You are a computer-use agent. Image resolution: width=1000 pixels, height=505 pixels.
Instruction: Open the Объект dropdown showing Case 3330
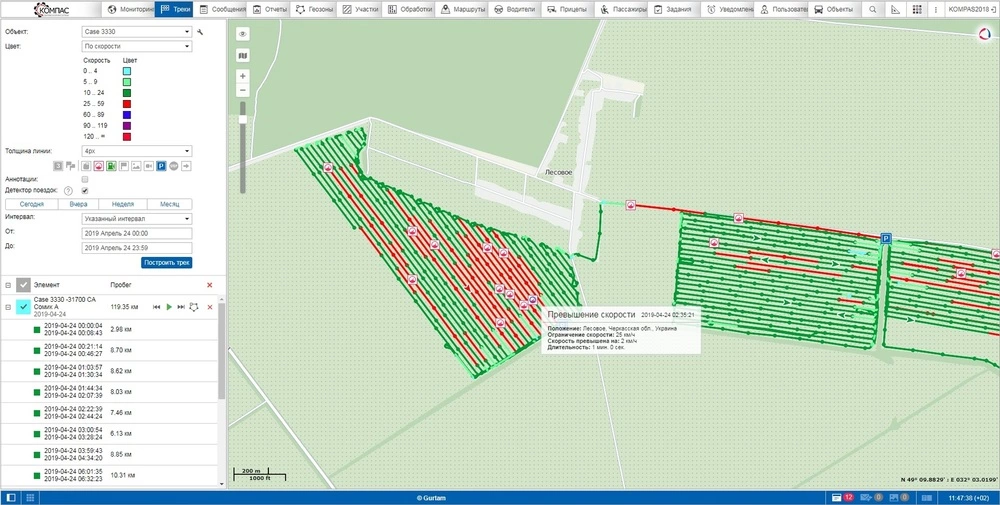point(137,32)
